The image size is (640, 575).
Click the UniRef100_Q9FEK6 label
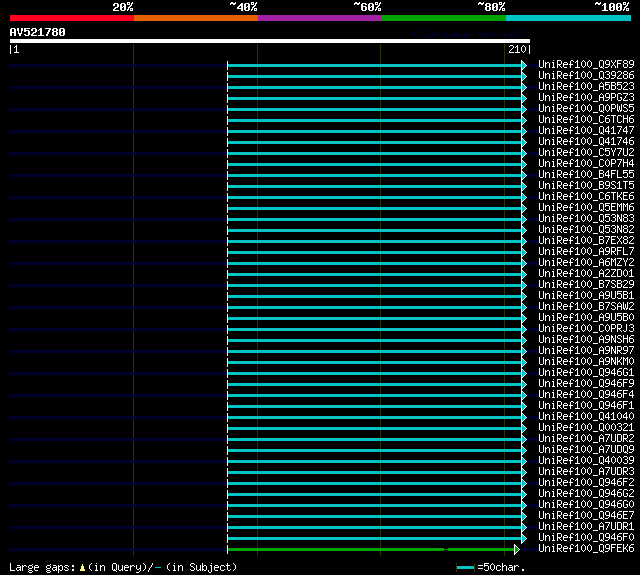click(586, 549)
